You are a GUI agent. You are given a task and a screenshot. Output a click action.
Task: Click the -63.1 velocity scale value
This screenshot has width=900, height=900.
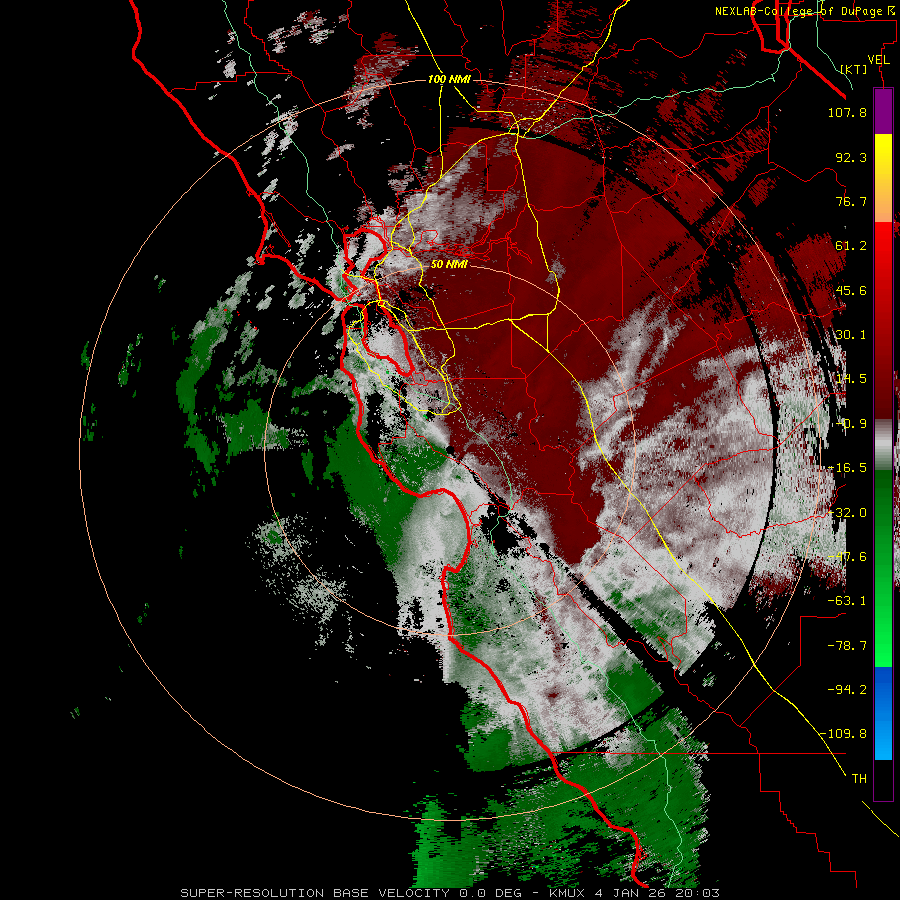coord(847,601)
